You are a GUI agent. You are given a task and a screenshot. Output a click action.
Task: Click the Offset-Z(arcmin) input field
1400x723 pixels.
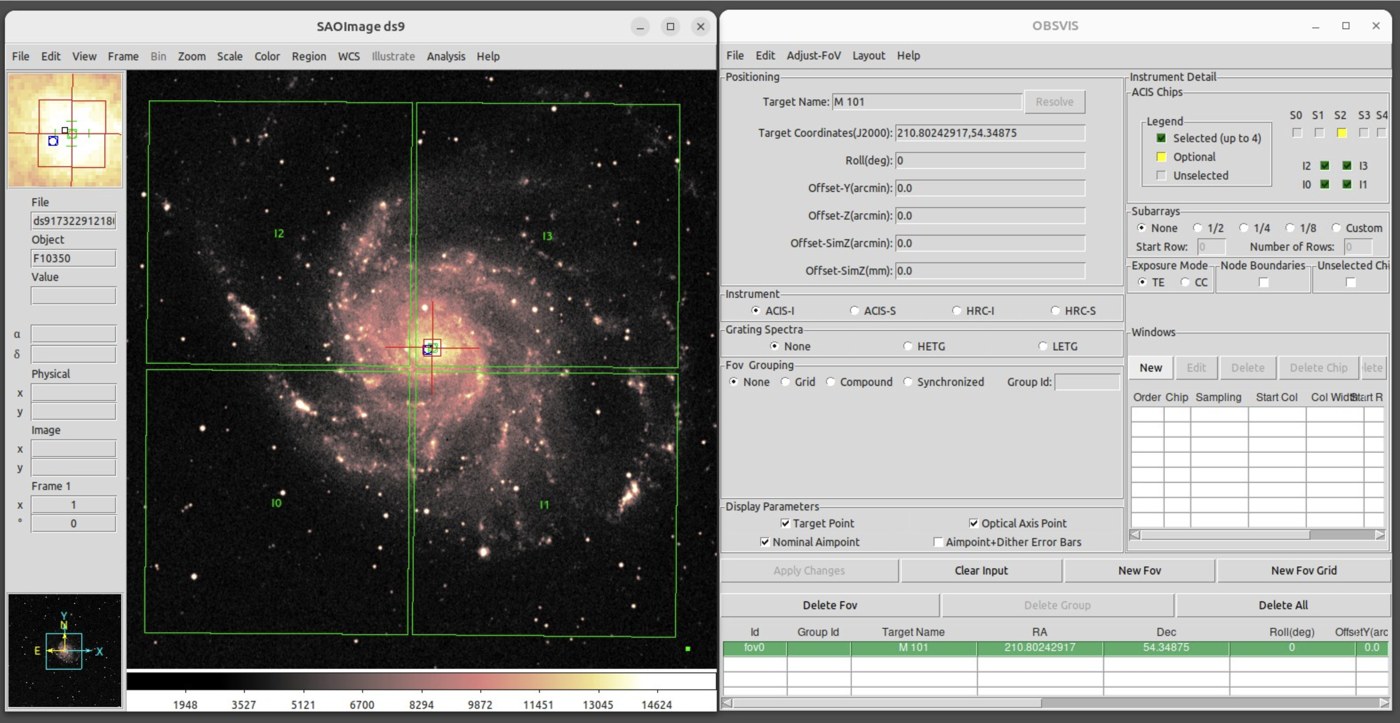[990, 215]
